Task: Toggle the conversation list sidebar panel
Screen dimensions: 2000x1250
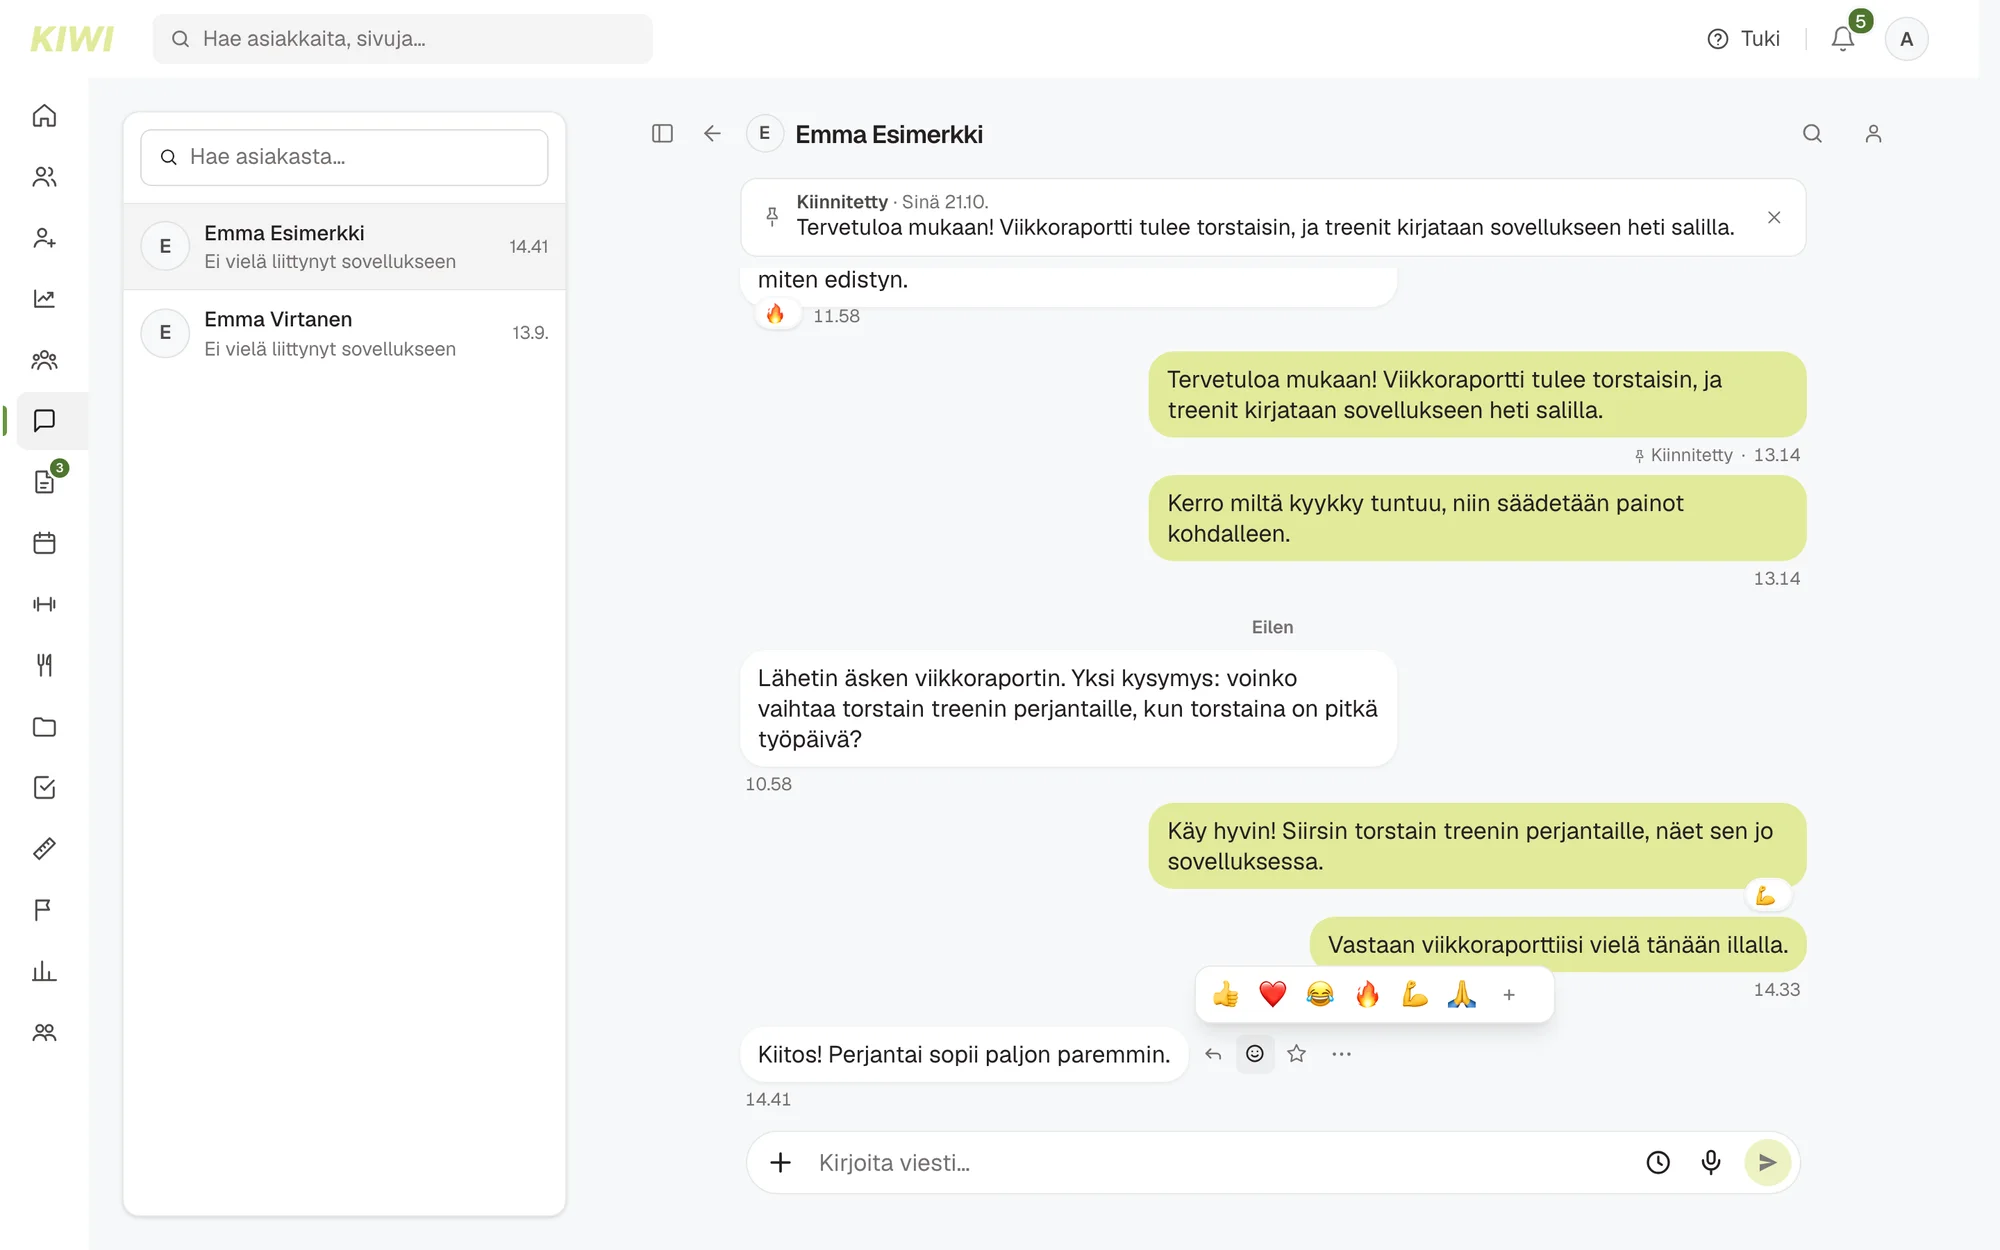Action: point(662,134)
